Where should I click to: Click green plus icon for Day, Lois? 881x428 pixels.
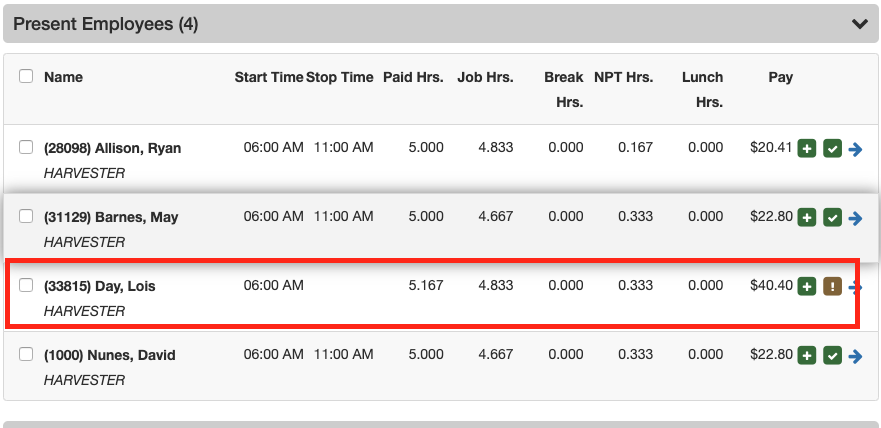(807, 287)
